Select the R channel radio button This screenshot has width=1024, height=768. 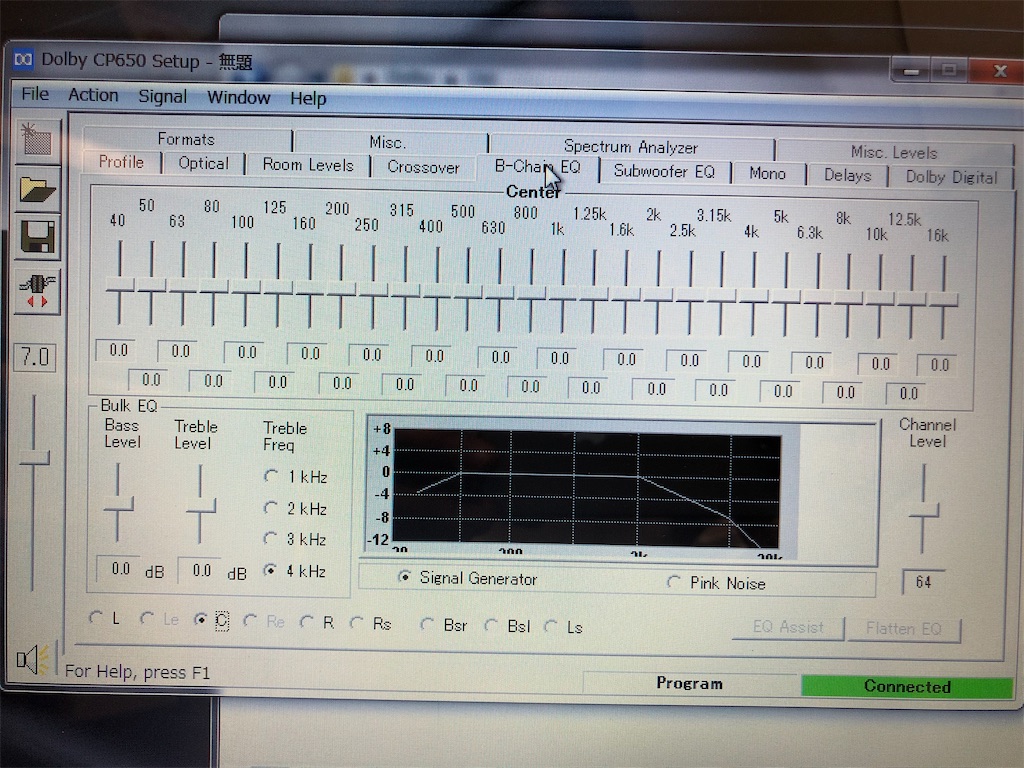[x=306, y=622]
